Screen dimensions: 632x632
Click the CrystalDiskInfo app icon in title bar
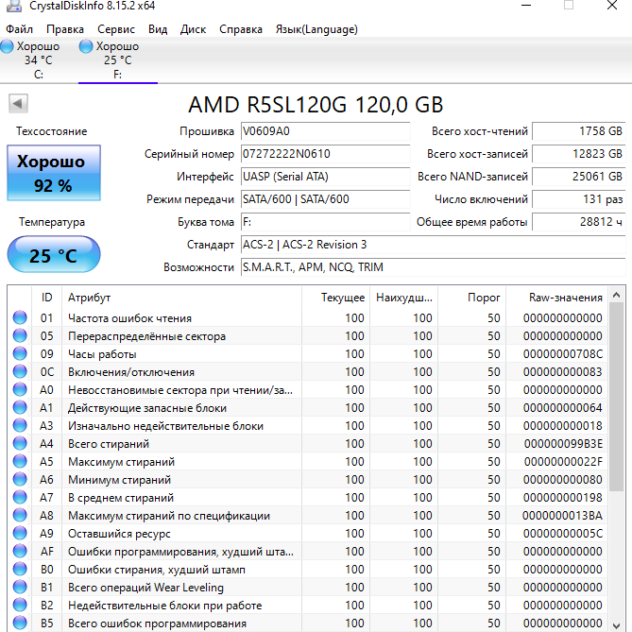[x=14, y=6]
